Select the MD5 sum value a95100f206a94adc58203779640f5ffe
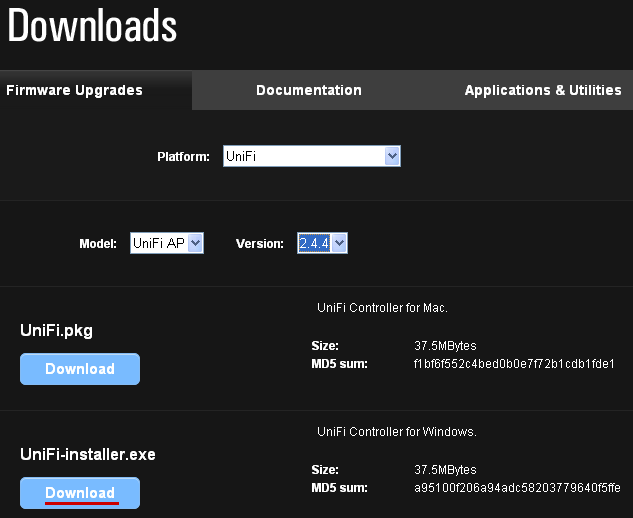Viewport: 633px width, 518px height. [517, 488]
